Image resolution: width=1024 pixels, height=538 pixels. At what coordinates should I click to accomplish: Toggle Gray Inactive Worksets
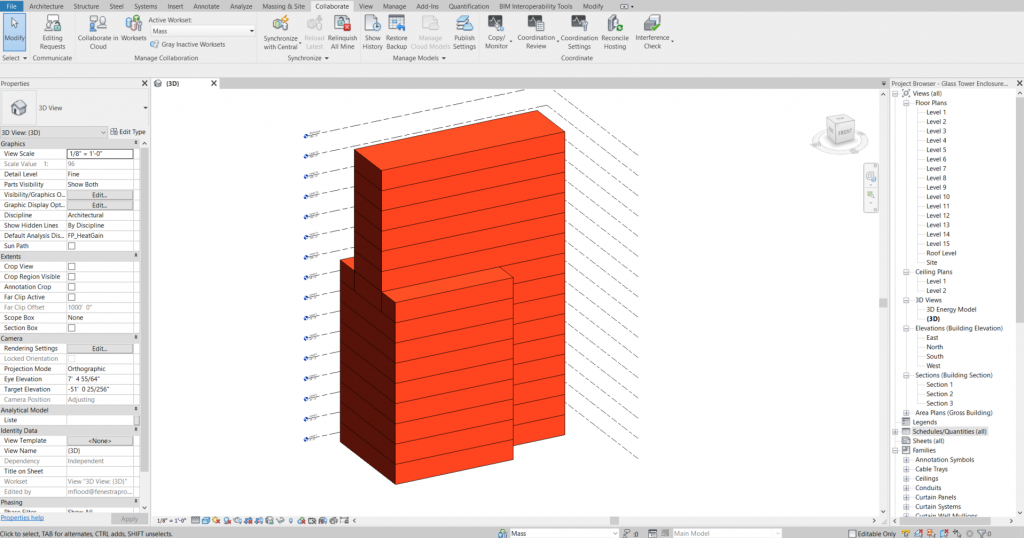(187, 44)
